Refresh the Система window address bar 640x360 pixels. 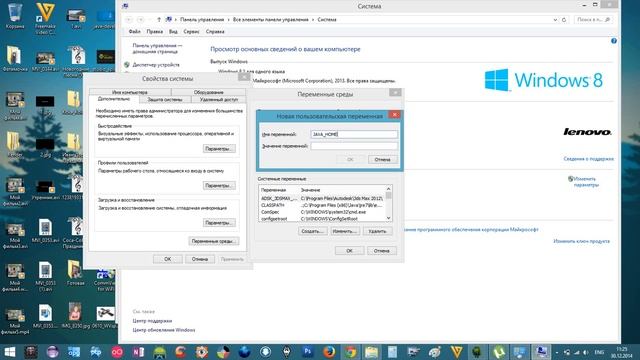pyautogui.click(x=564, y=20)
